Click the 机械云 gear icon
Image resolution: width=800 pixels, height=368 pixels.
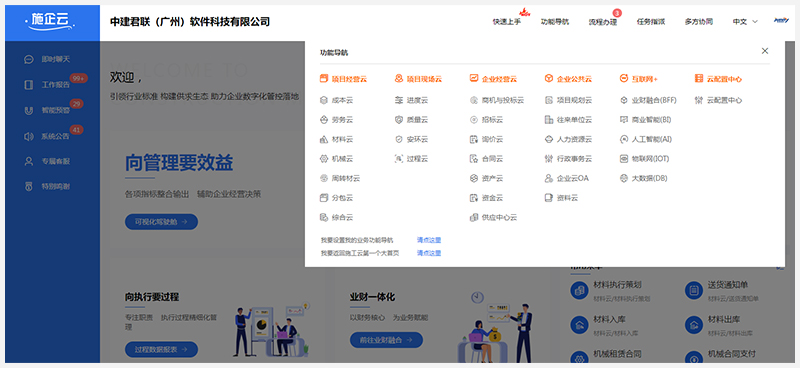(x=323, y=159)
